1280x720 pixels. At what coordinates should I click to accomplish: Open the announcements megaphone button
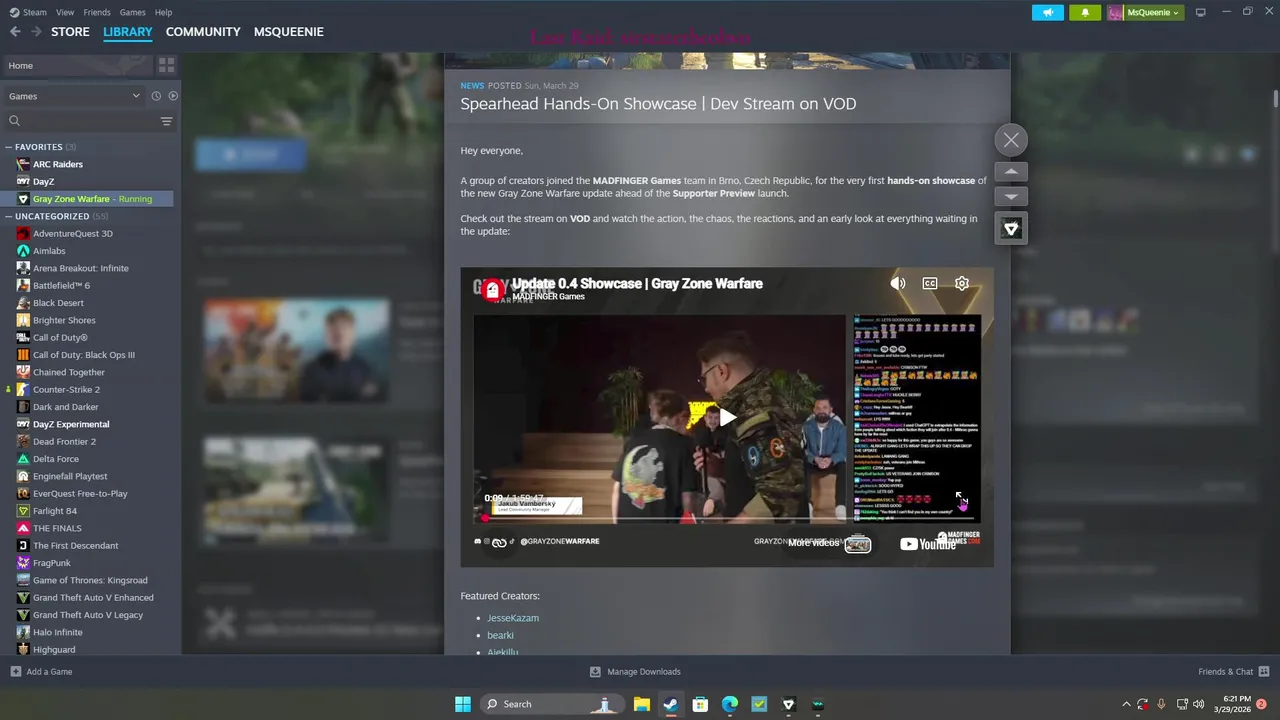(x=1048, y=12)
